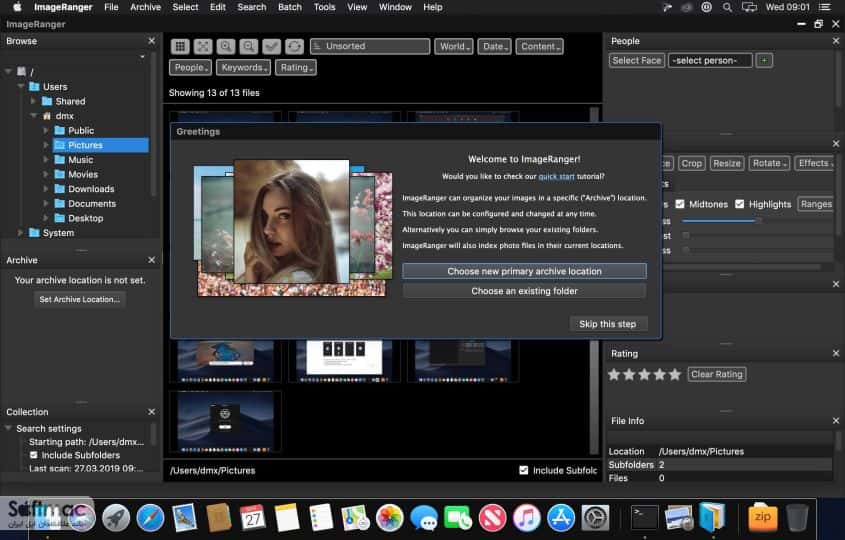This screenshot has height=540, width=845.
Task: Click the second magnifier zoom icon
Action: click(x=248, y=46)
